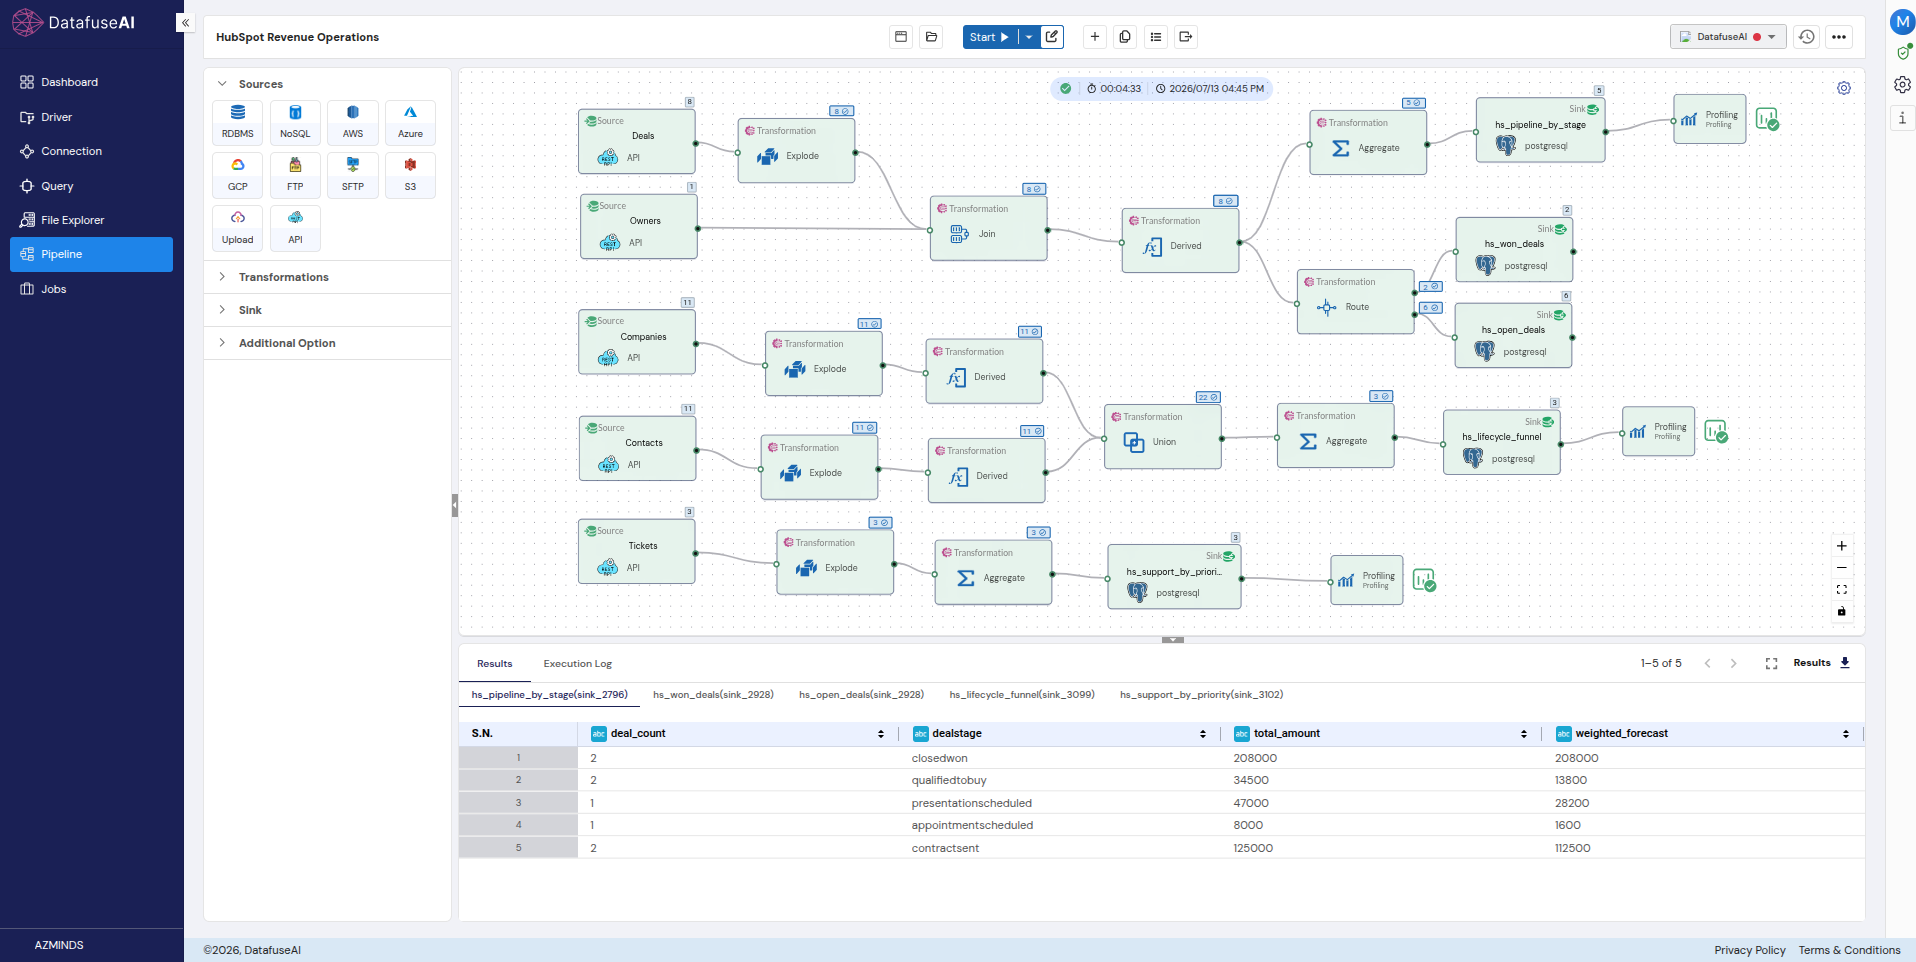Collapse the left sidebar with double-chevron icon
The image size is (1916, 962).
185,22
